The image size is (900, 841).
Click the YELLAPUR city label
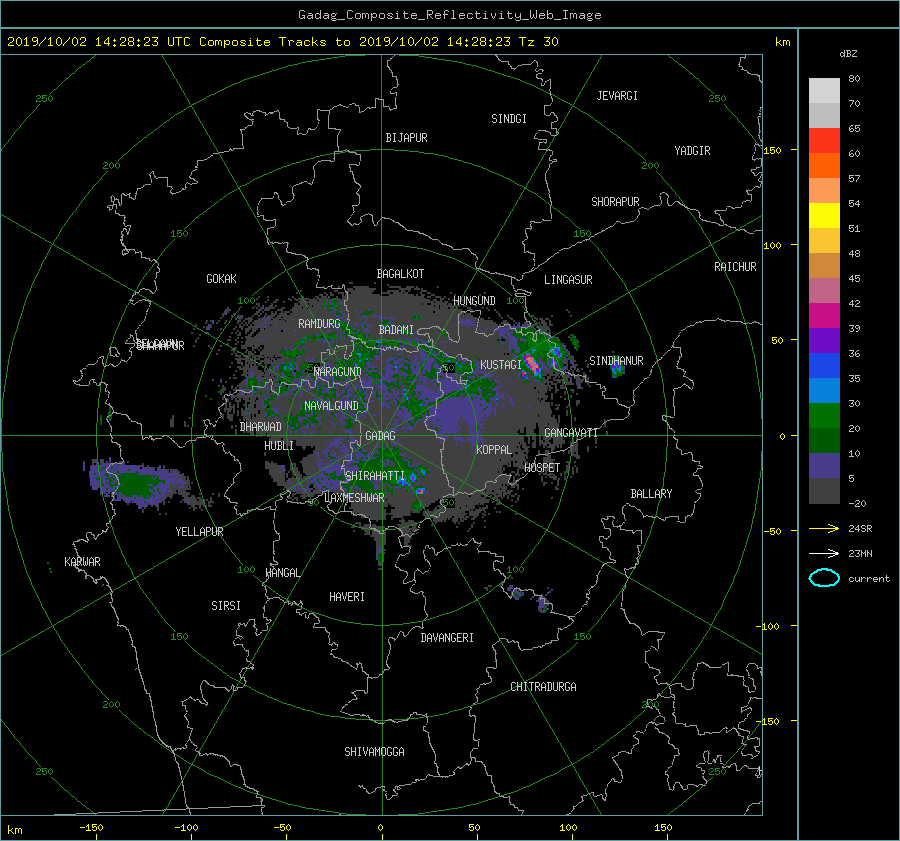coord(199,532)
